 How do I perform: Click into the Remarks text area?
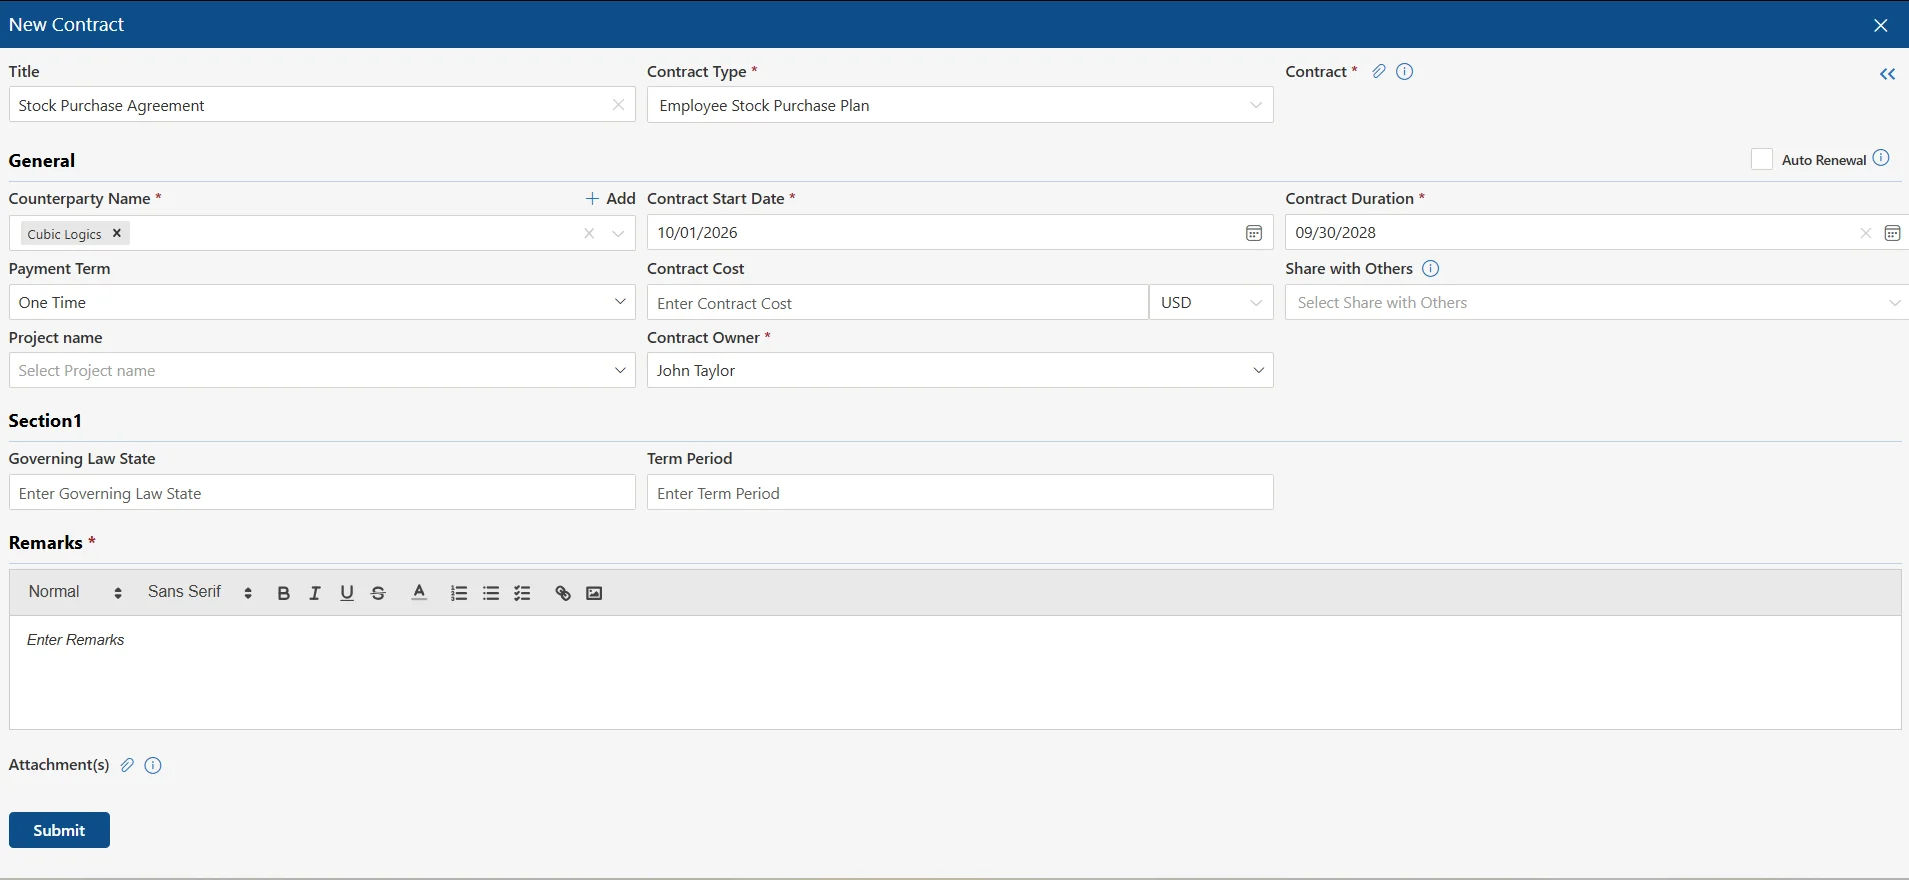point(955,672)
